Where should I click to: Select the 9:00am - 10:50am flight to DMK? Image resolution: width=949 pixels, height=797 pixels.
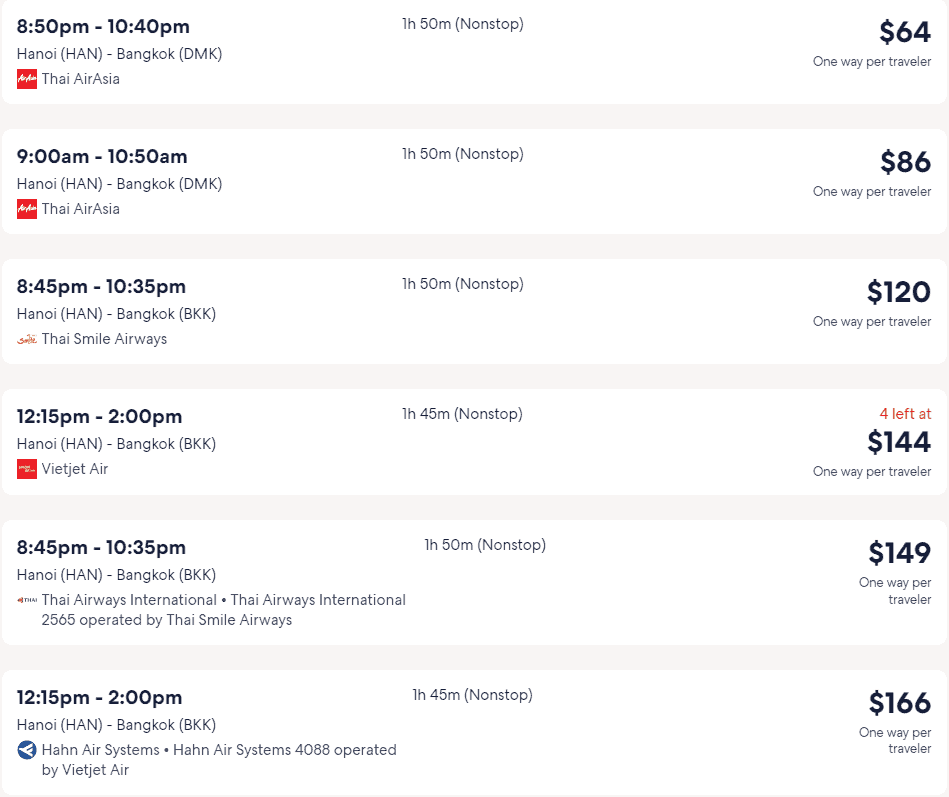(x=474, y=182)
